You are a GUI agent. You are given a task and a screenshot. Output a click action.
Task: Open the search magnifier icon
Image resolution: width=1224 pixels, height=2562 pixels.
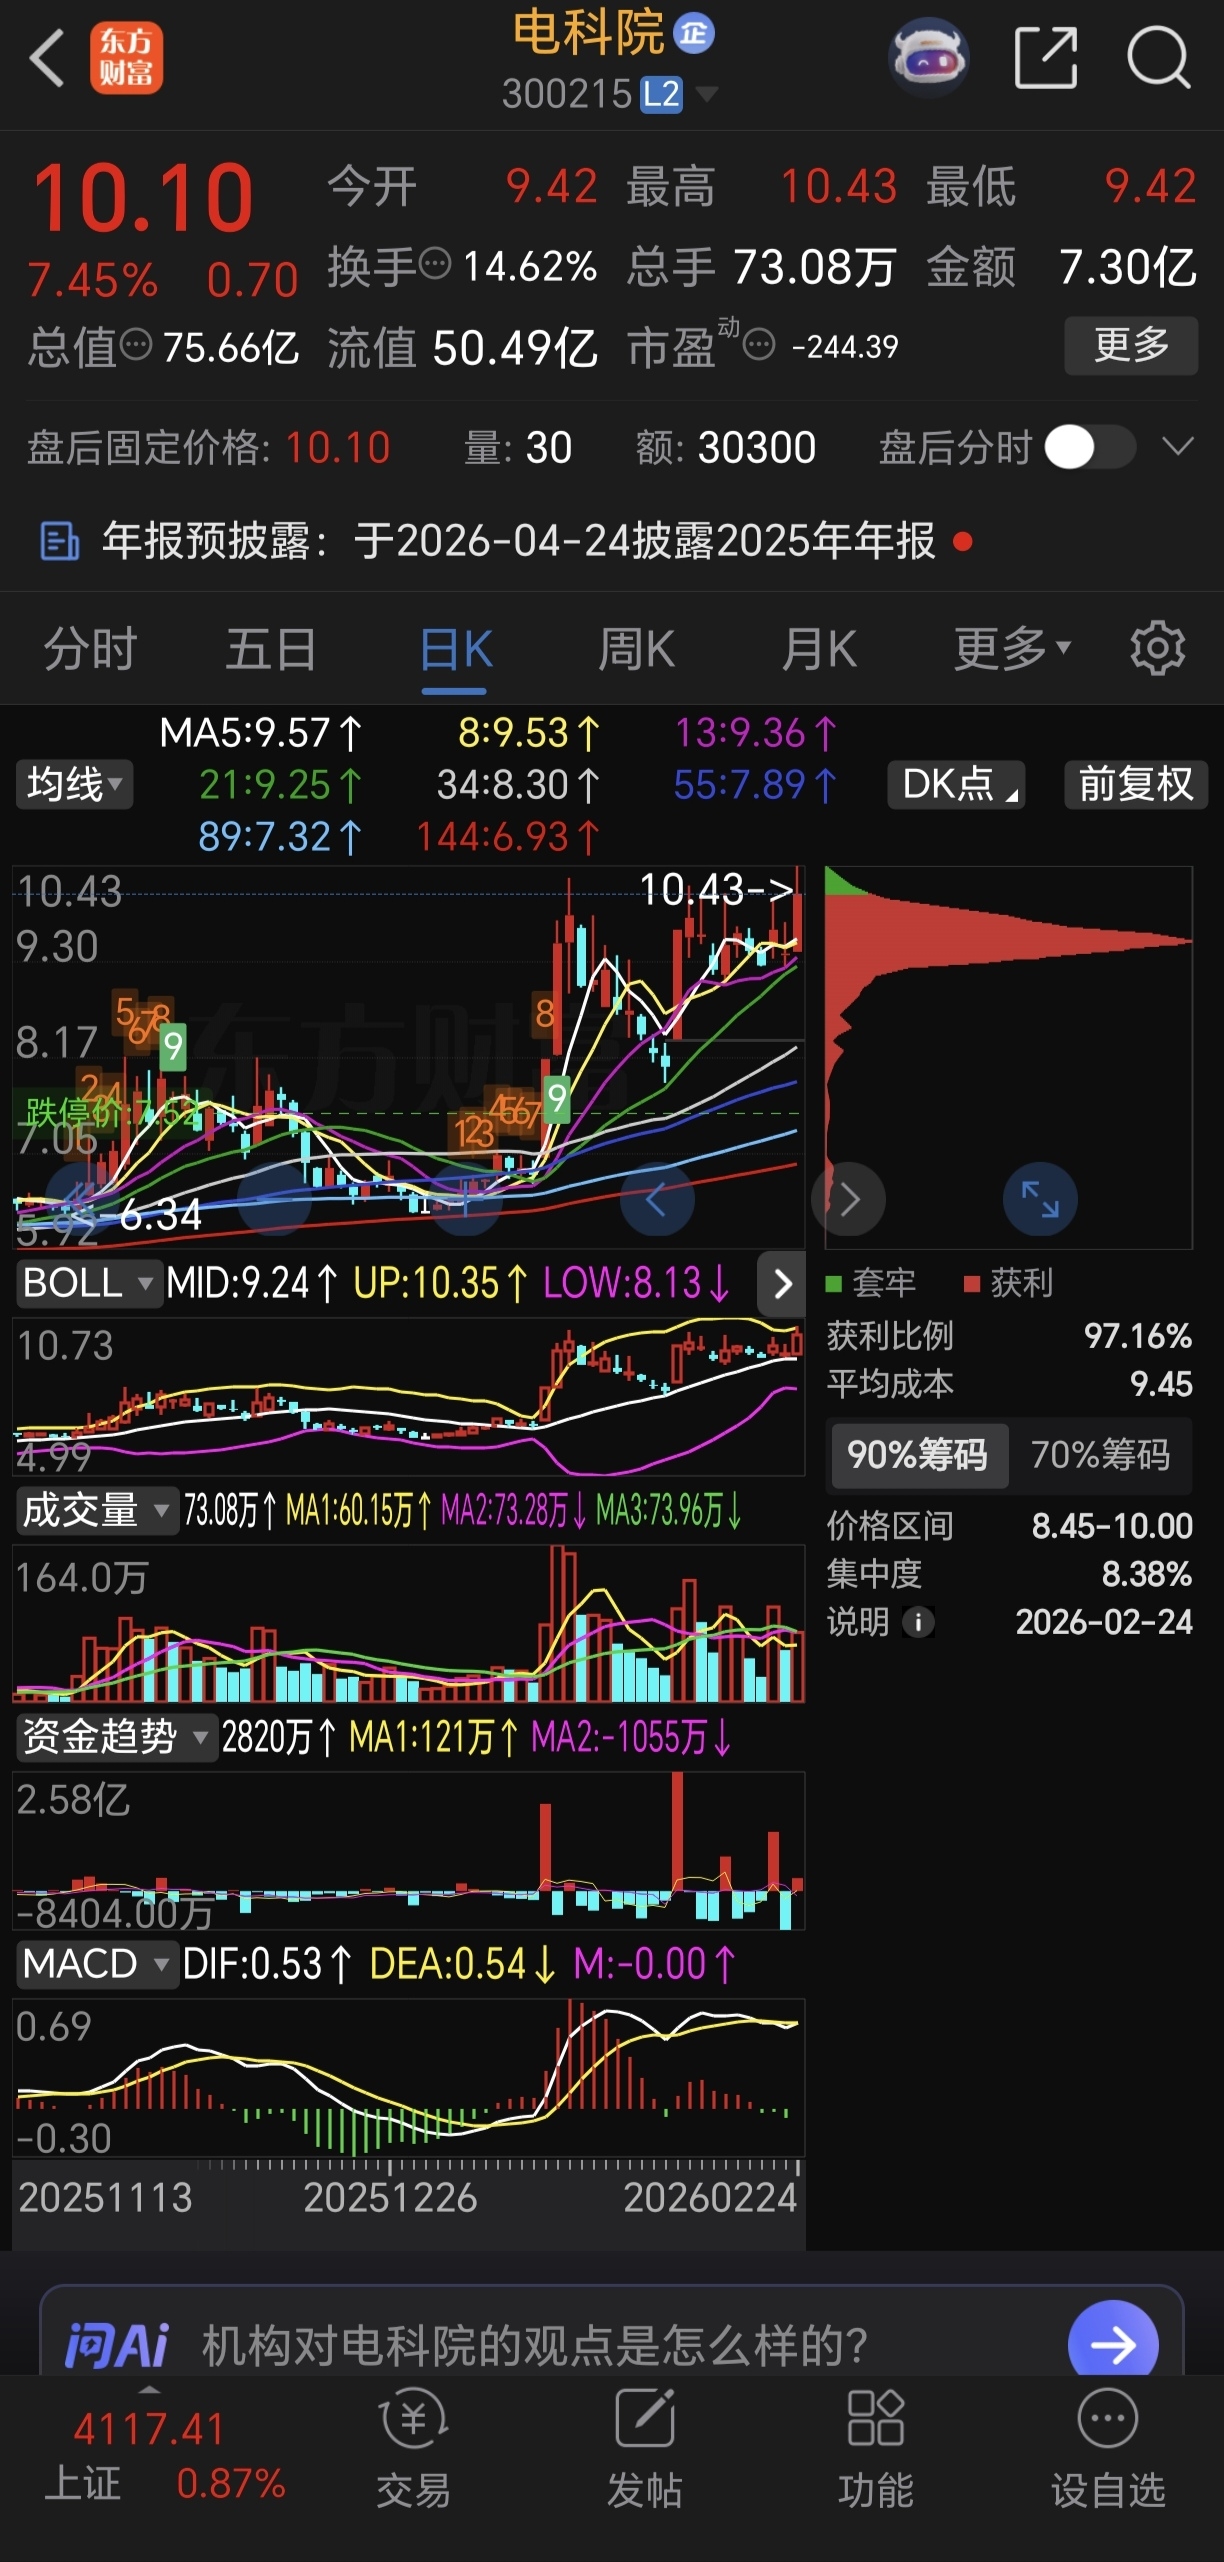point(1158,58)
